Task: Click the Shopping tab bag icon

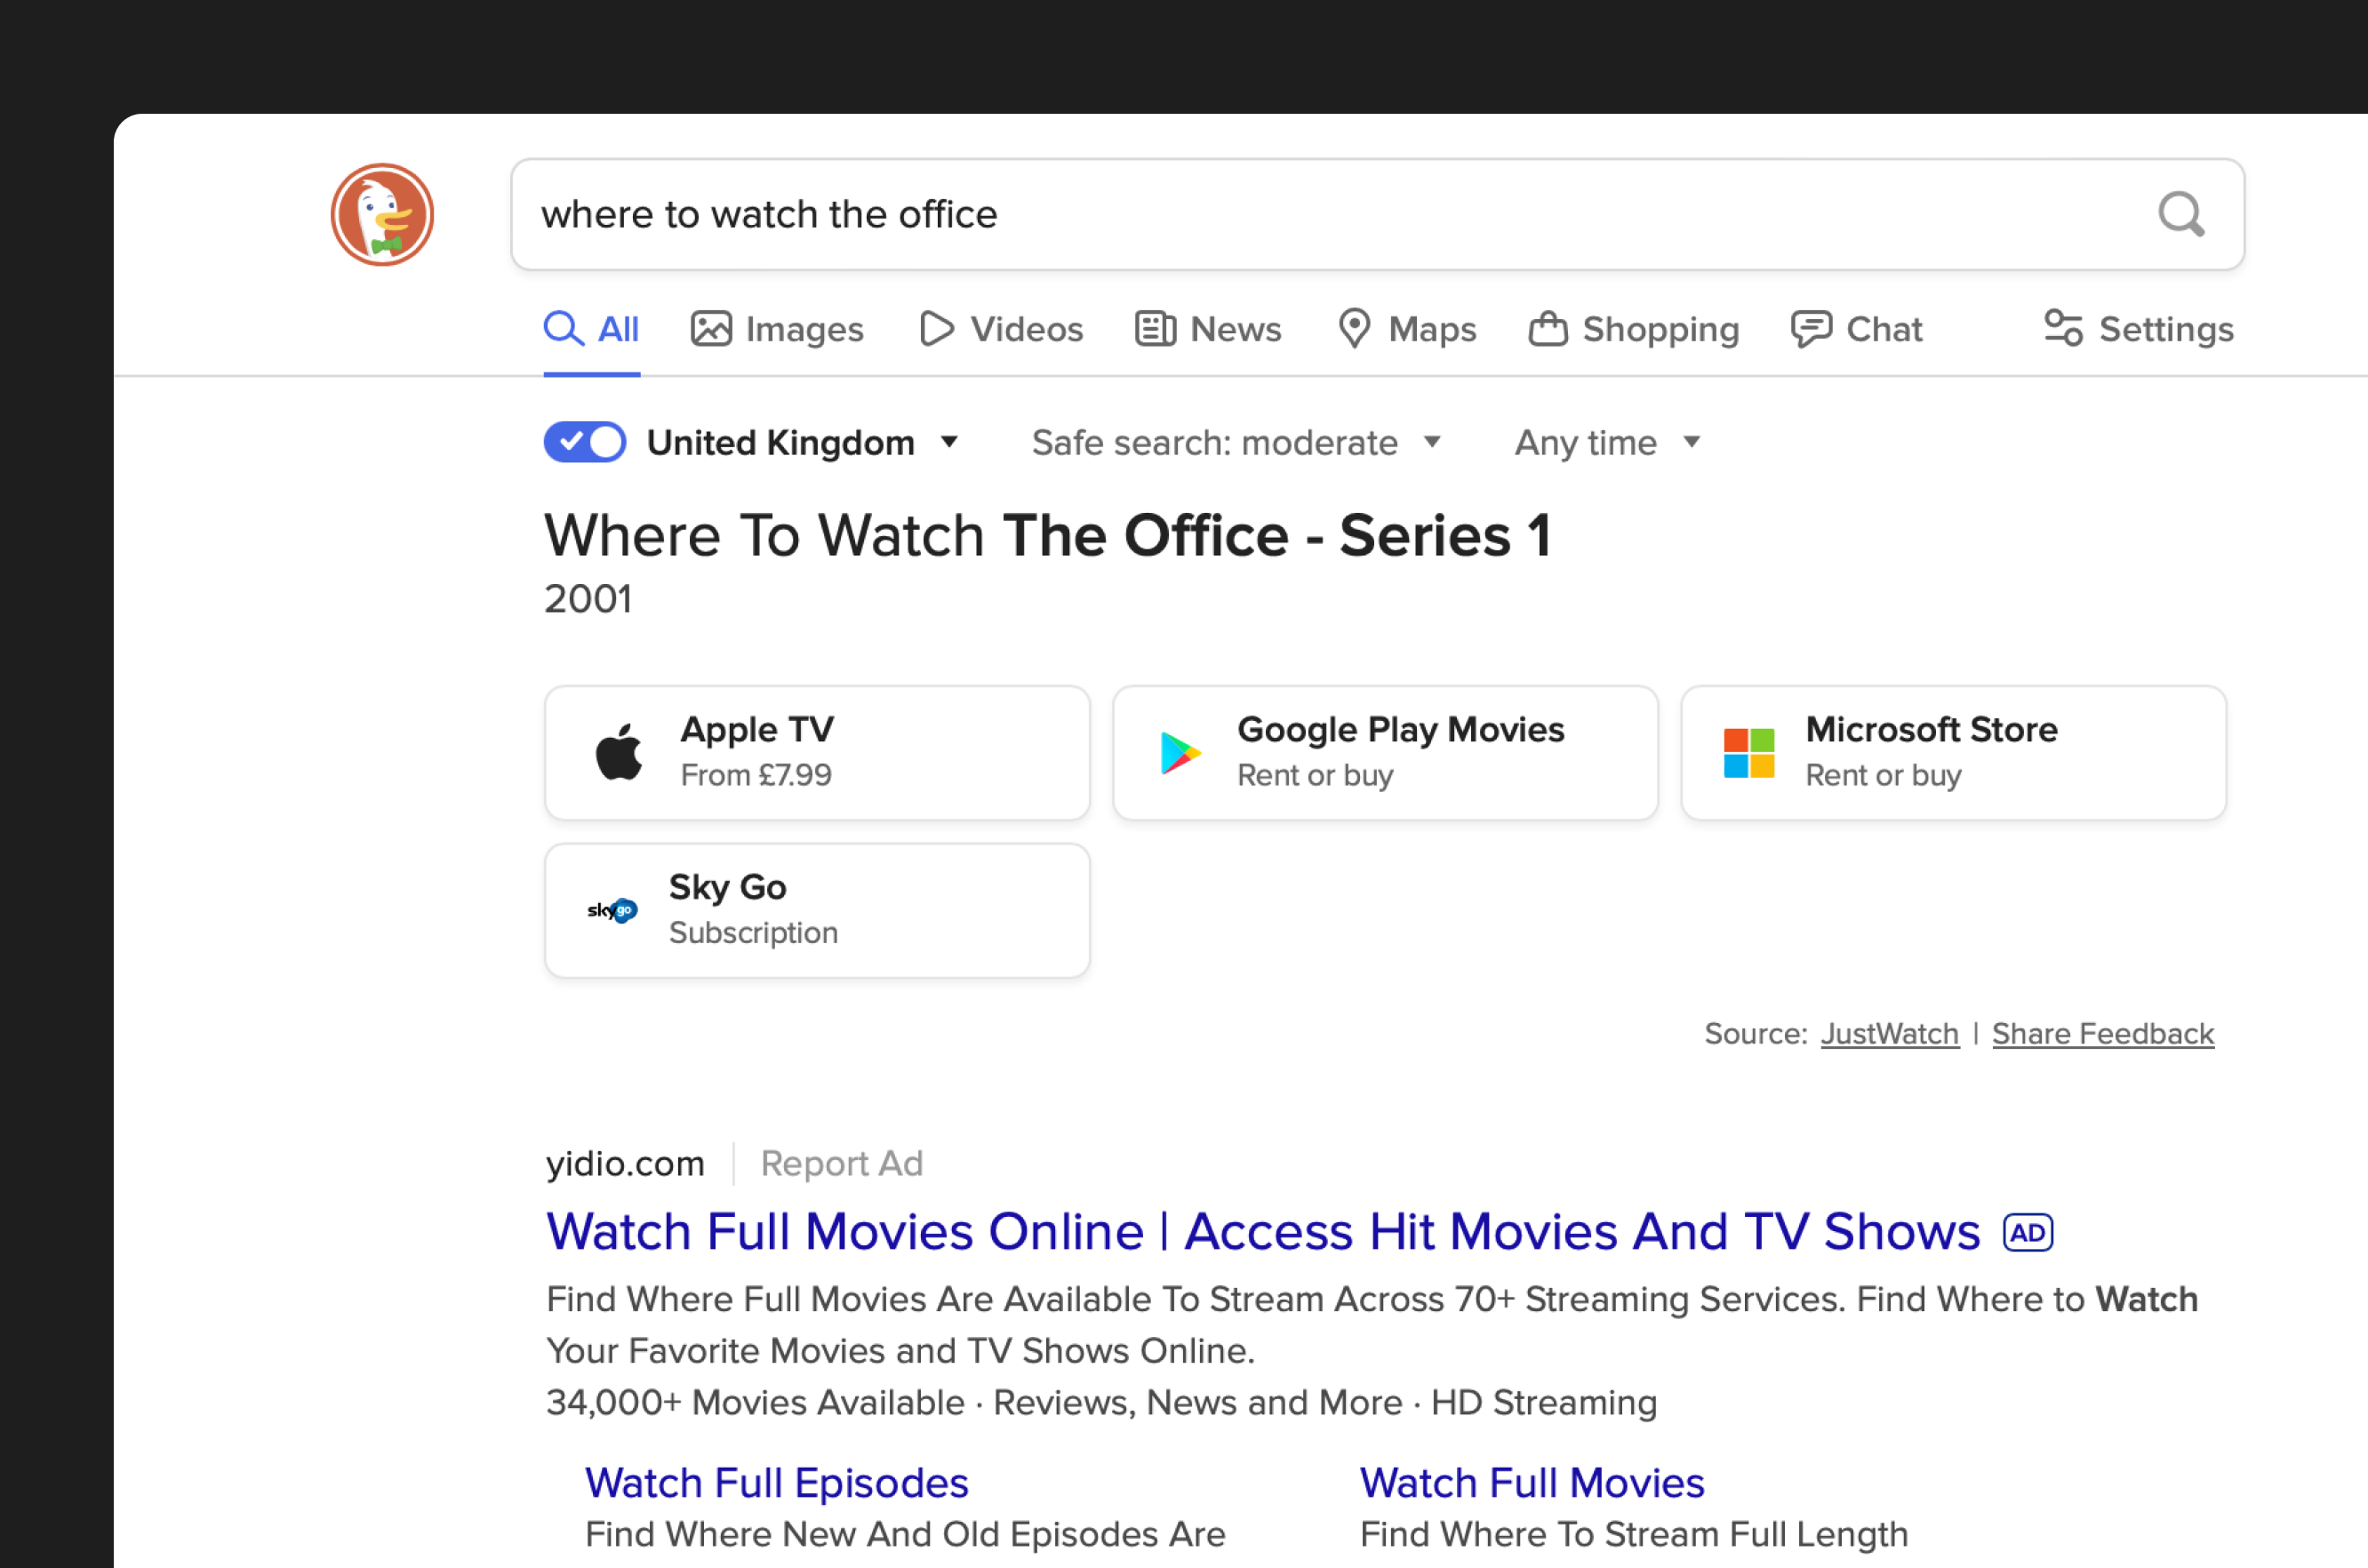Action: (x=1548, y=329)
